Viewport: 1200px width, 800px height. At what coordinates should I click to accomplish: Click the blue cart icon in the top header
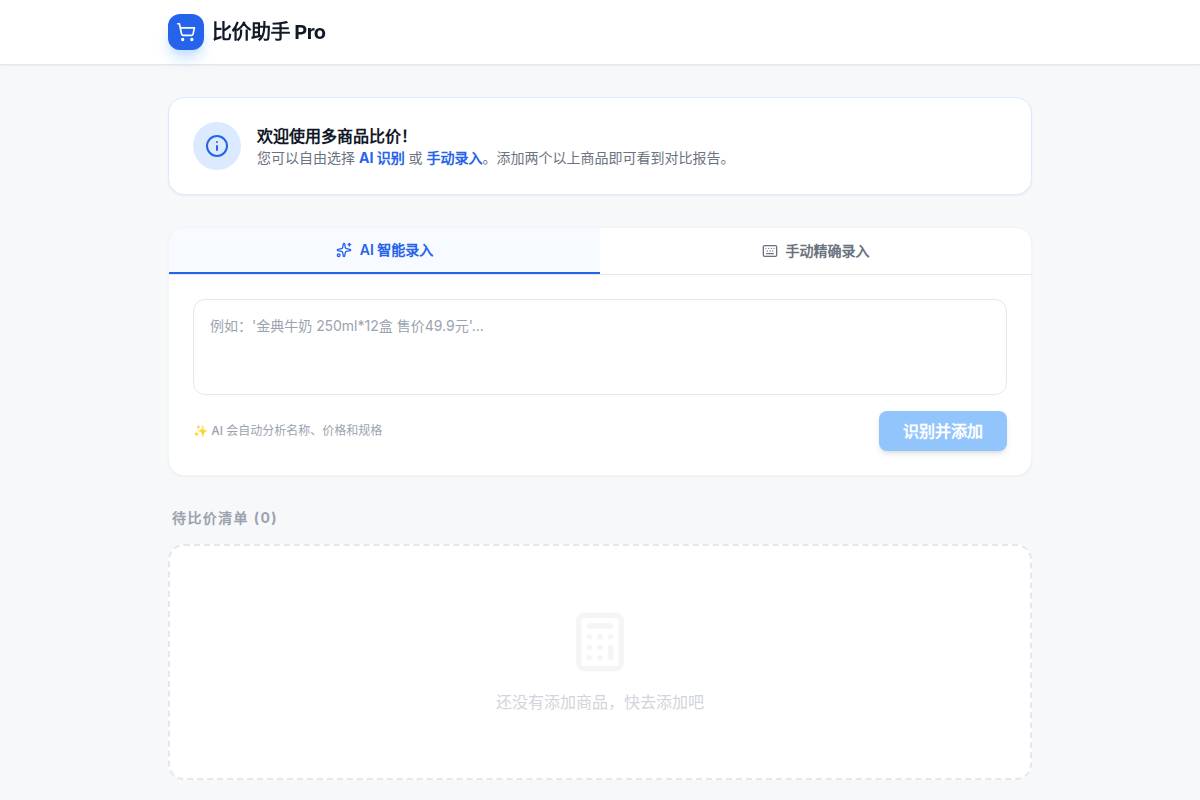(186, 32)
